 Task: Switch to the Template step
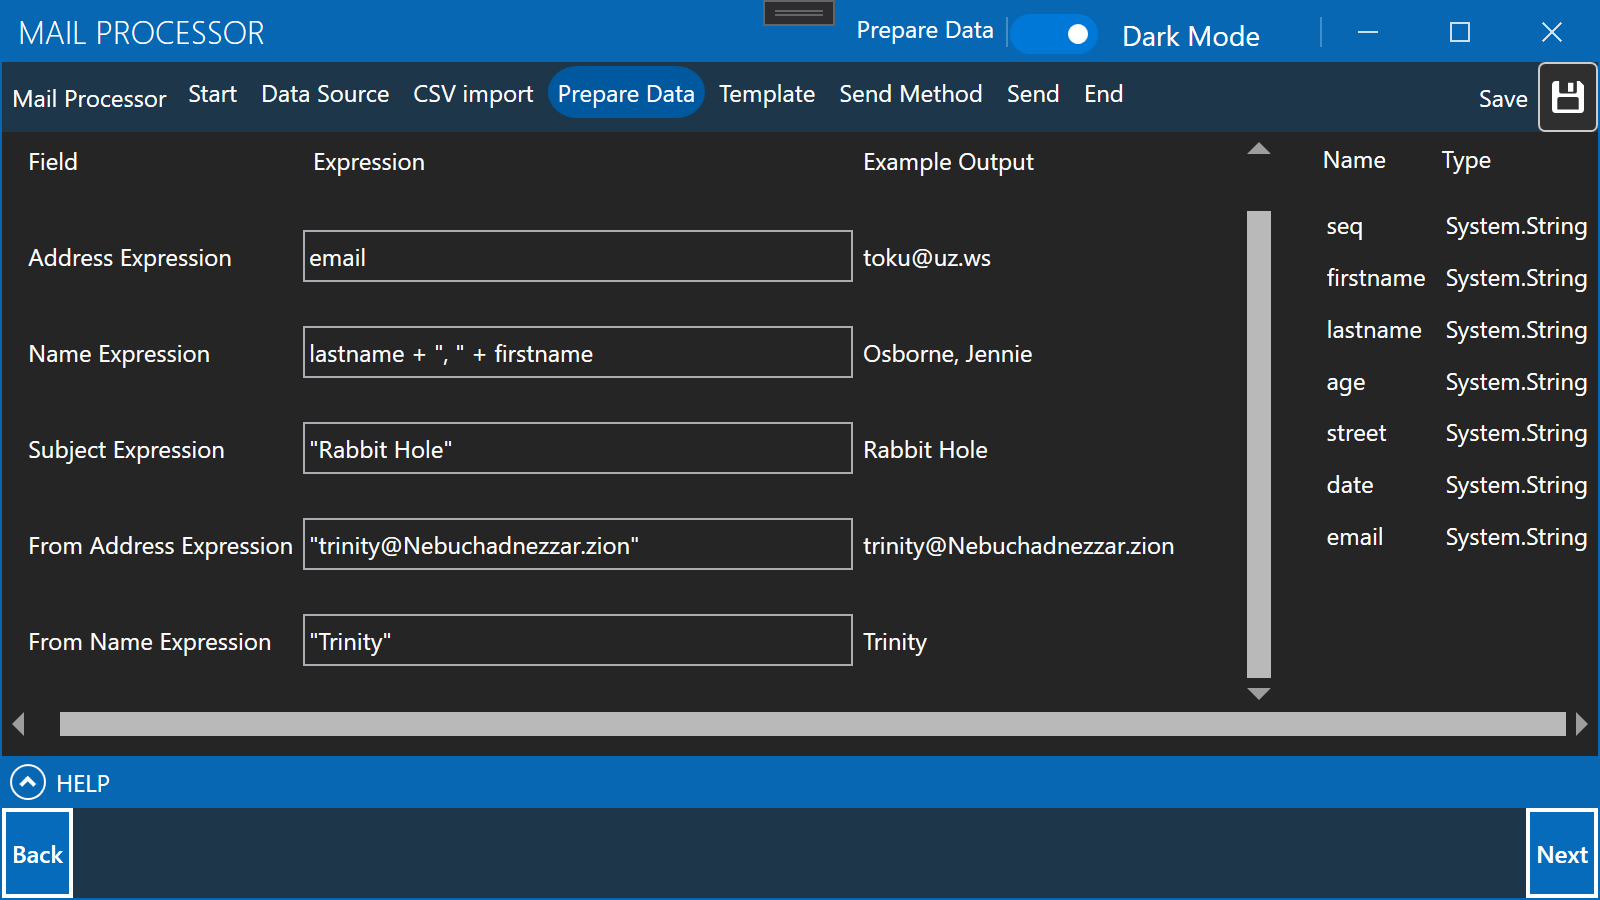click(x=766, y=93)
